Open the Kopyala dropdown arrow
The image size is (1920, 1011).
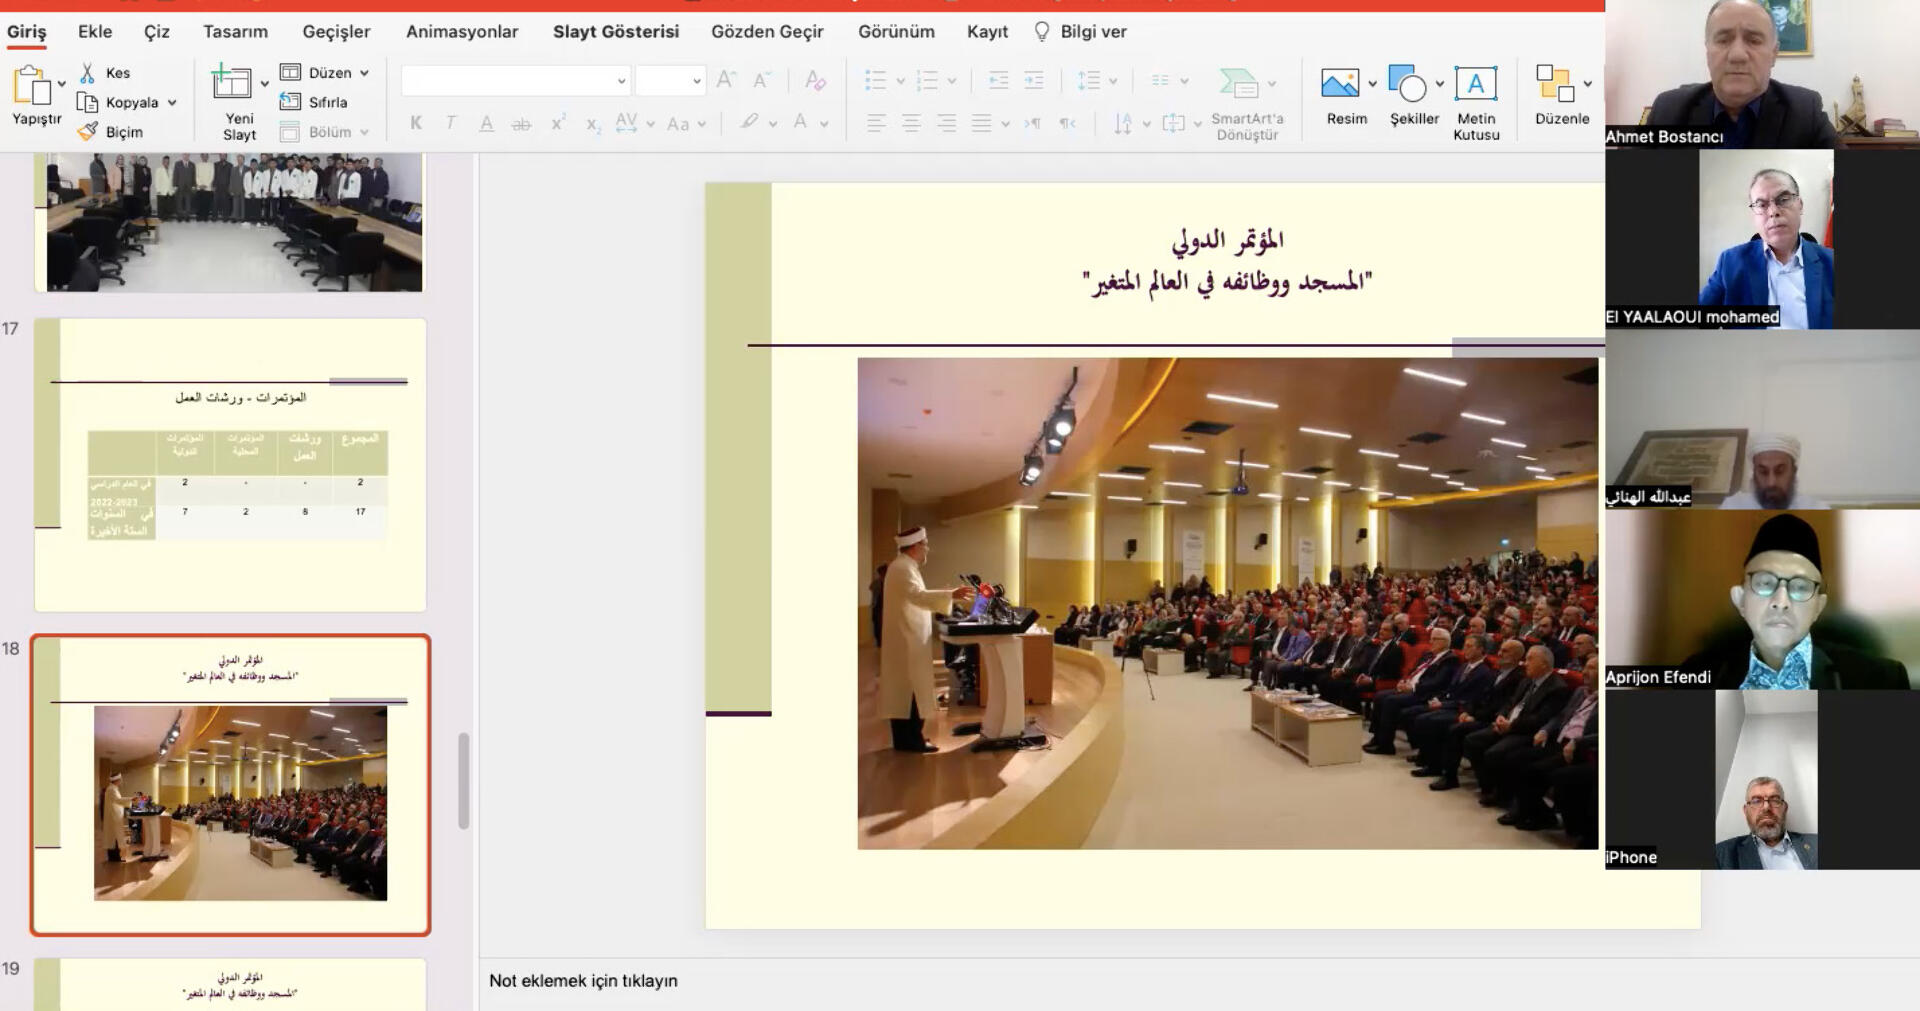172,102
